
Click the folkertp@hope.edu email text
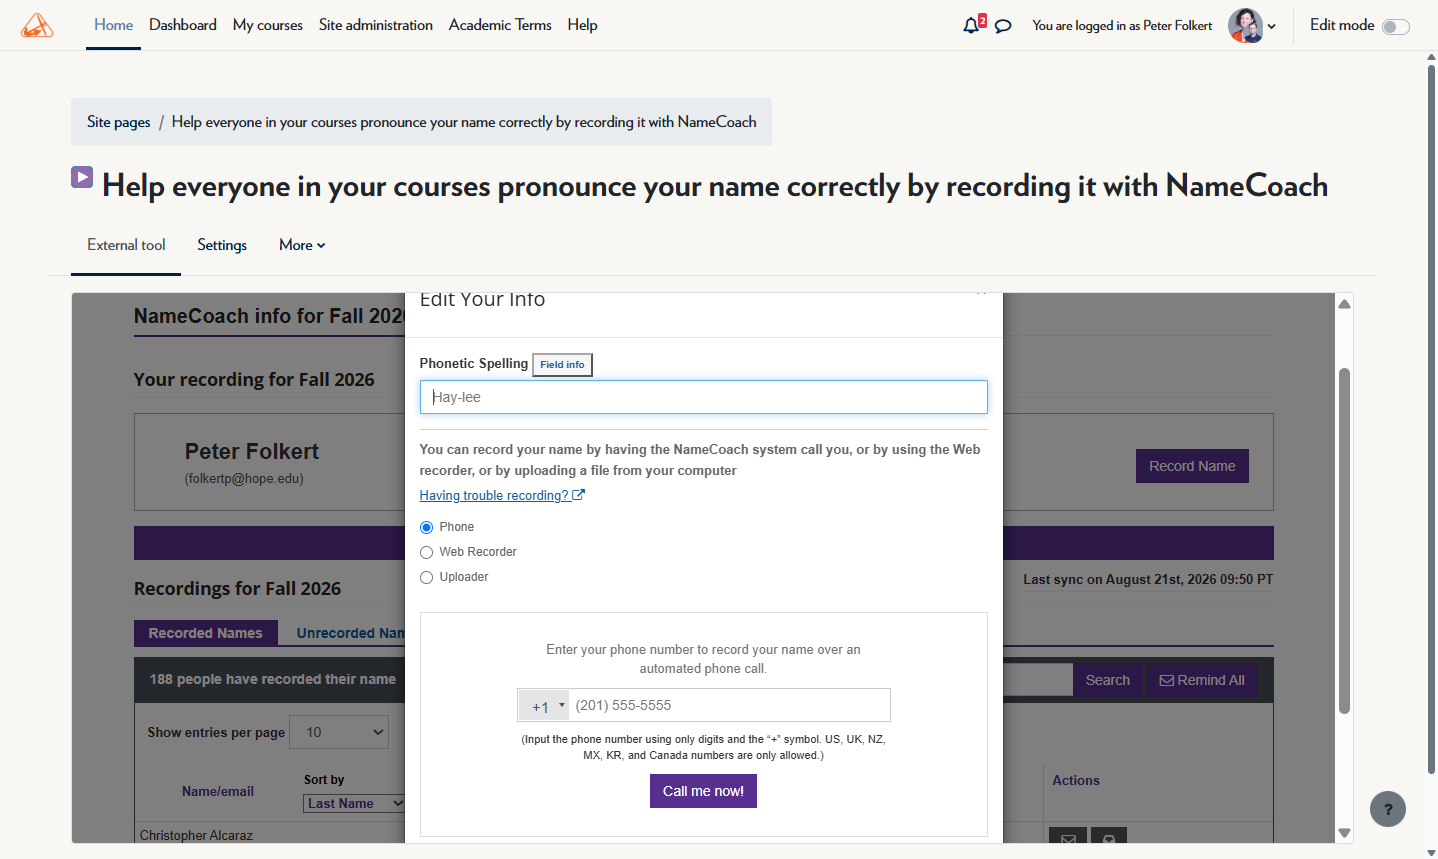(x=244, y=479)
